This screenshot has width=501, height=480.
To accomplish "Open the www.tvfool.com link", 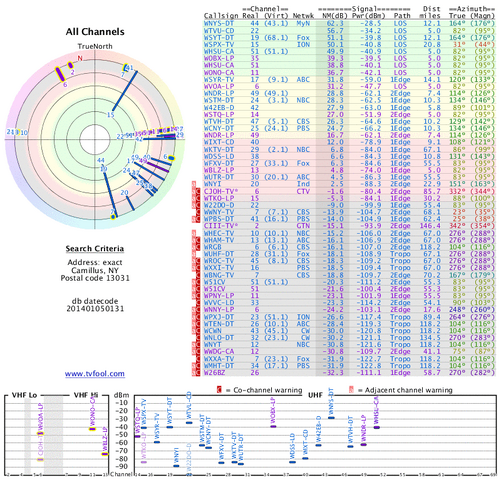I will tap(95, 374).
